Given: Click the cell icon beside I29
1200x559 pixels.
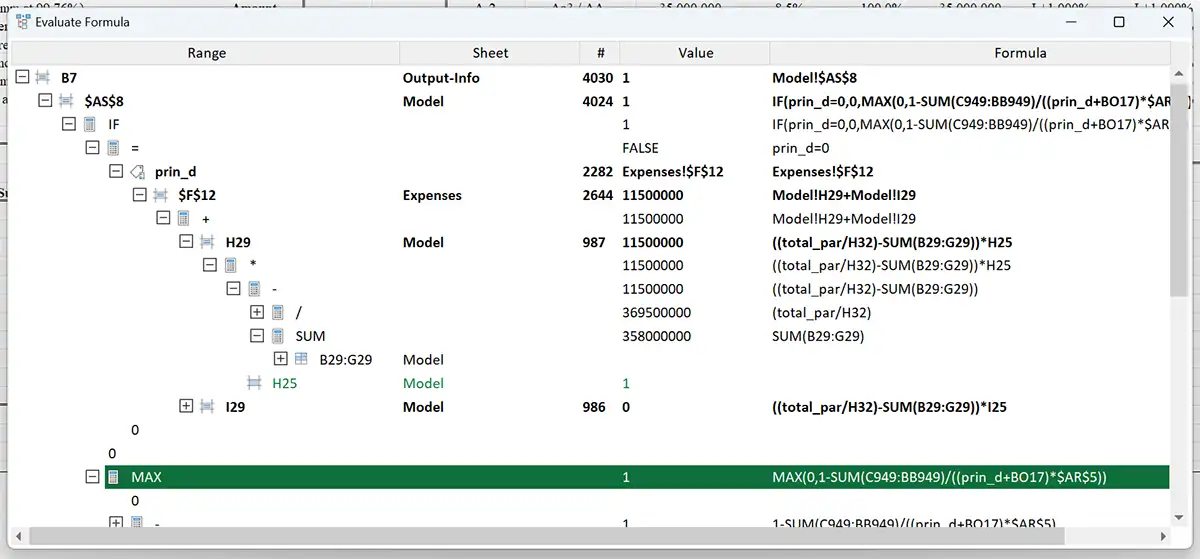Looking at the screenshot, I should coord(207,406).
